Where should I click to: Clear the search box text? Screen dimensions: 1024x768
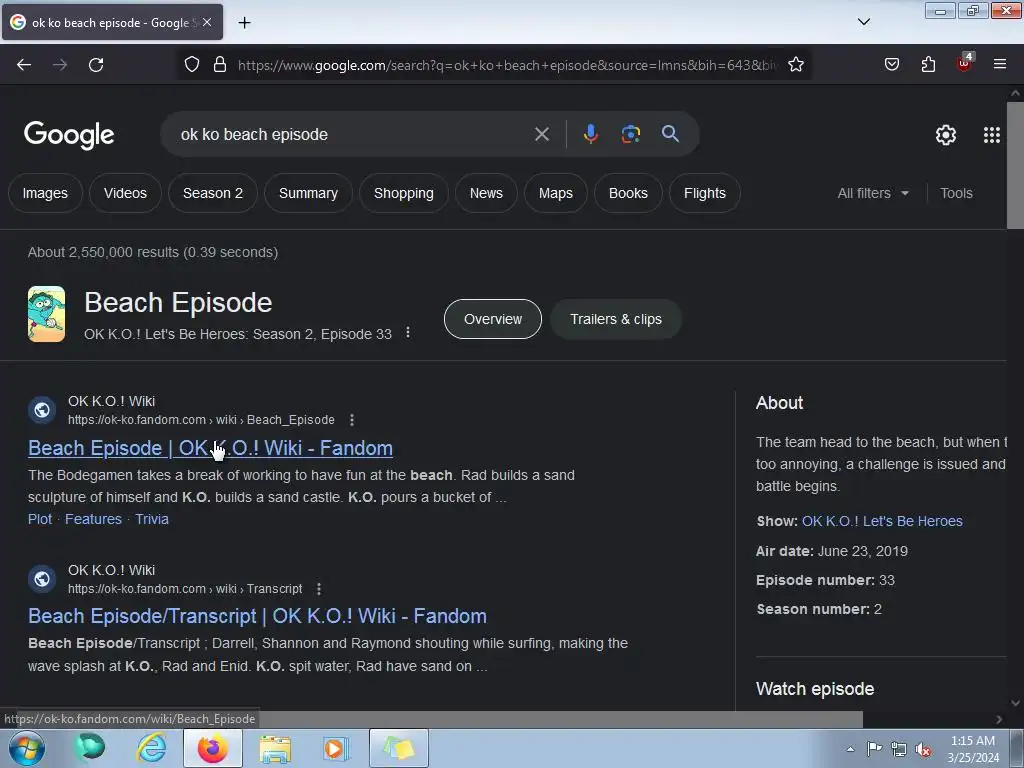541,135
